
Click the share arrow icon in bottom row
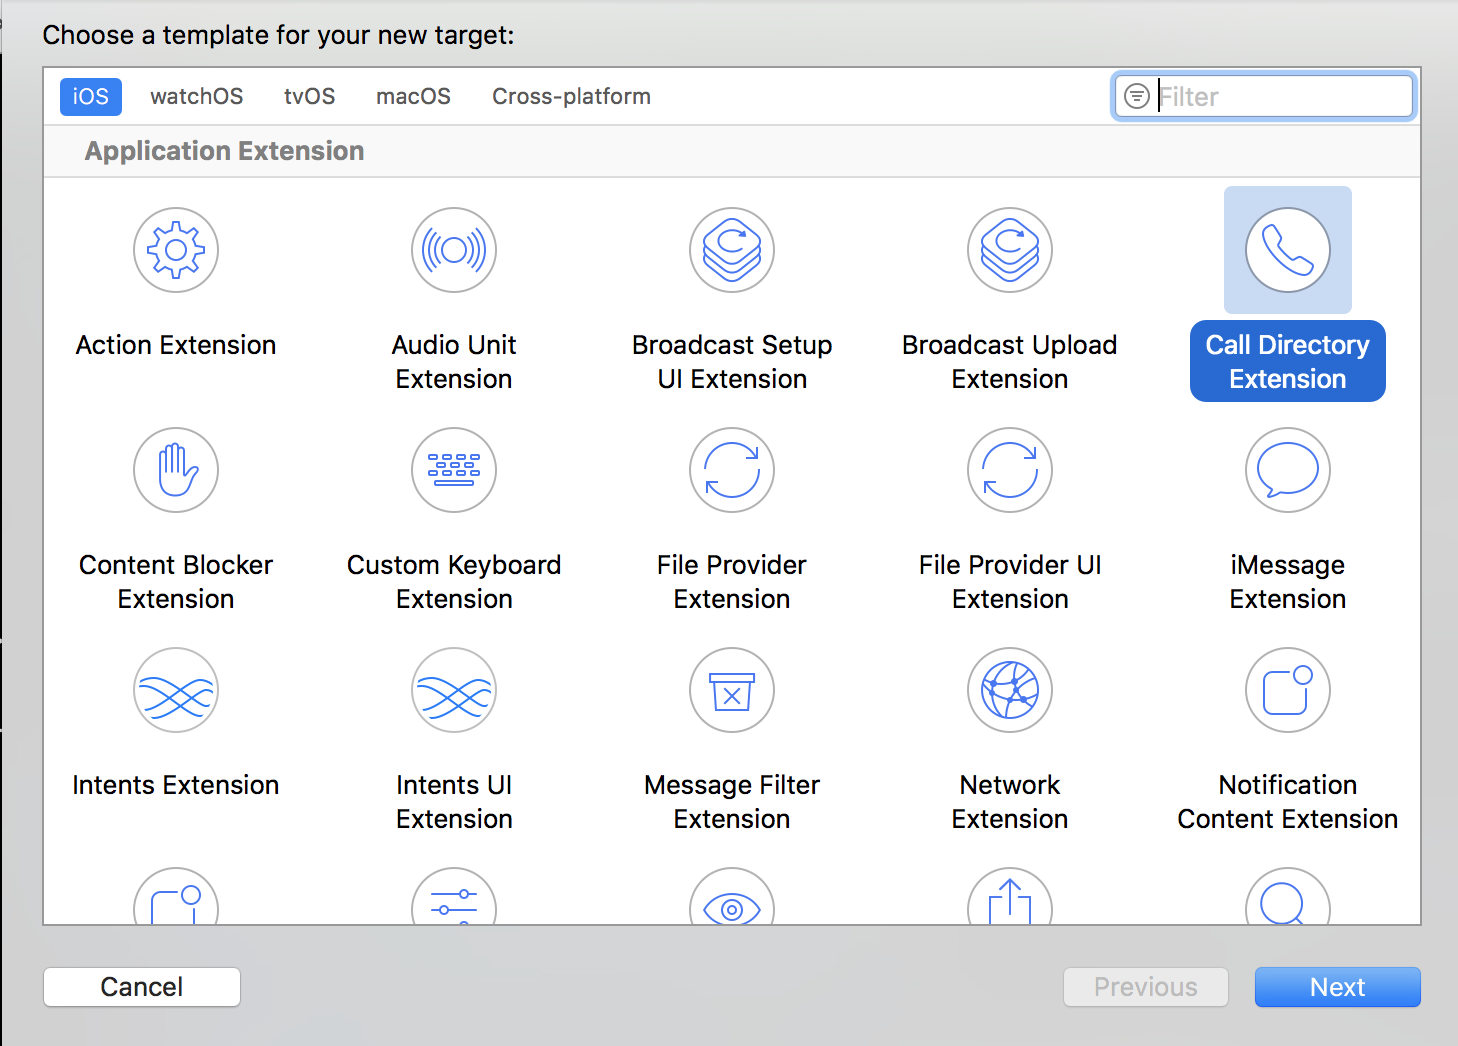[1010, 897]
